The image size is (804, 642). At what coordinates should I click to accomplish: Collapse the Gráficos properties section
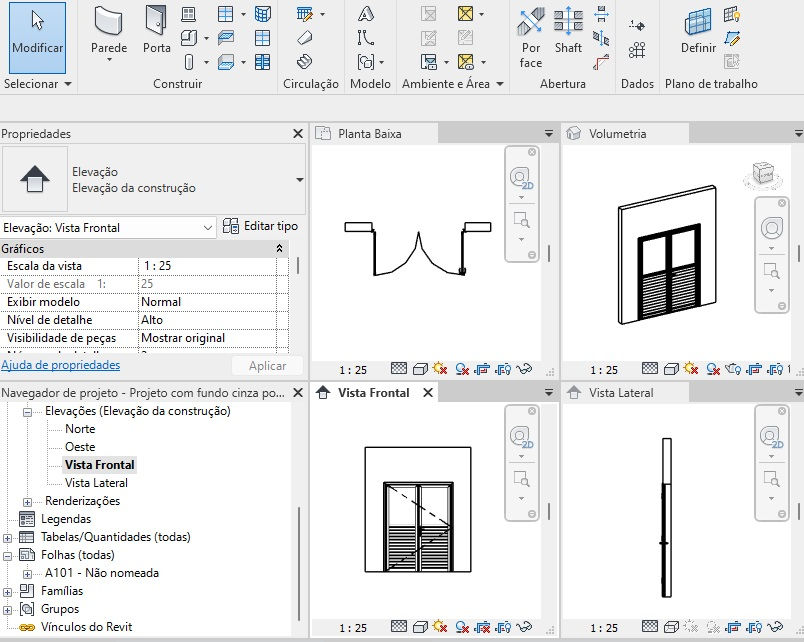coord(279,249)
